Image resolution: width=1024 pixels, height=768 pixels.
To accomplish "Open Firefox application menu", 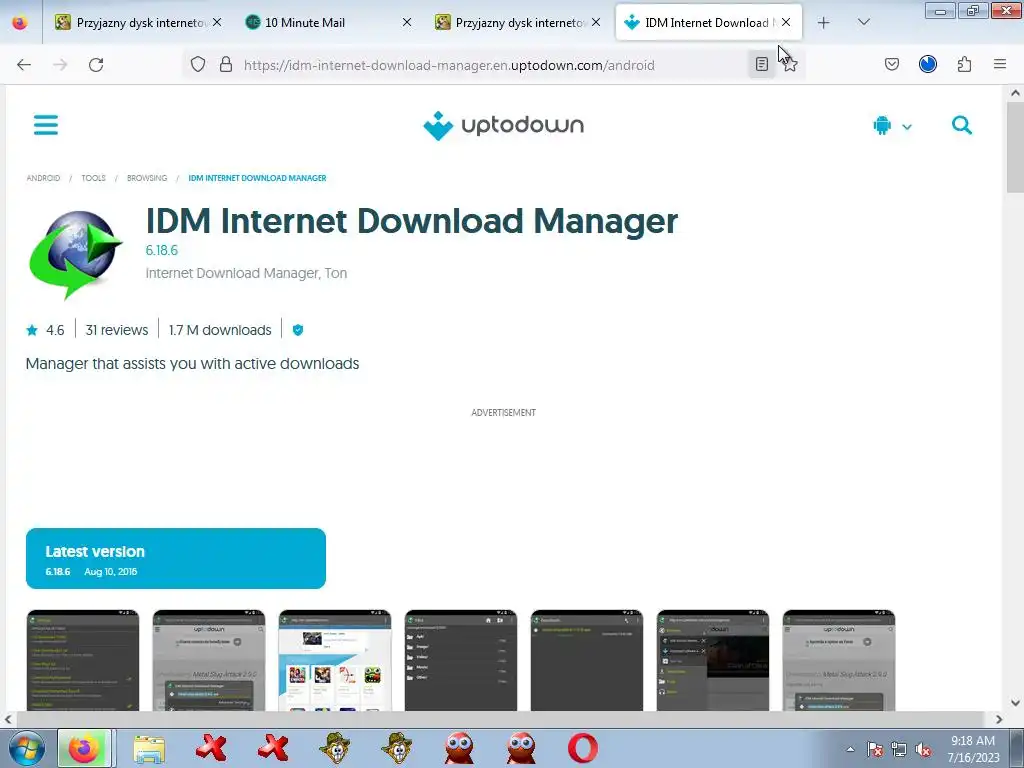I will point(1000,64).
